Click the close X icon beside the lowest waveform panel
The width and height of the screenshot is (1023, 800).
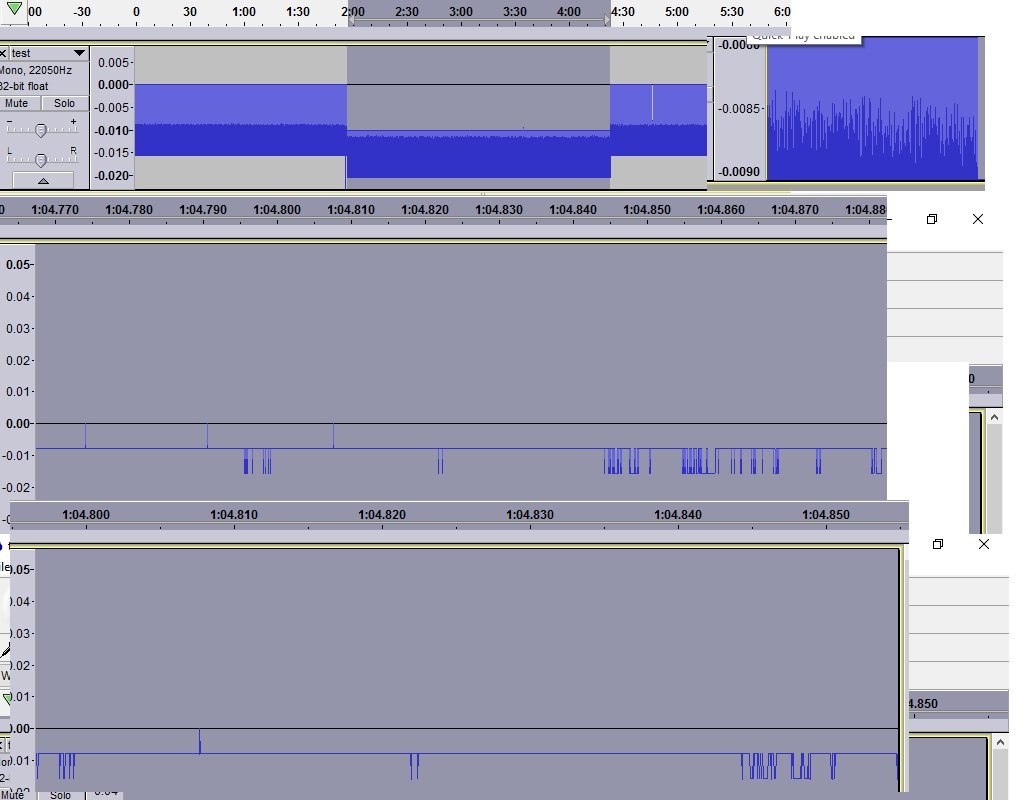coord(984,544)
